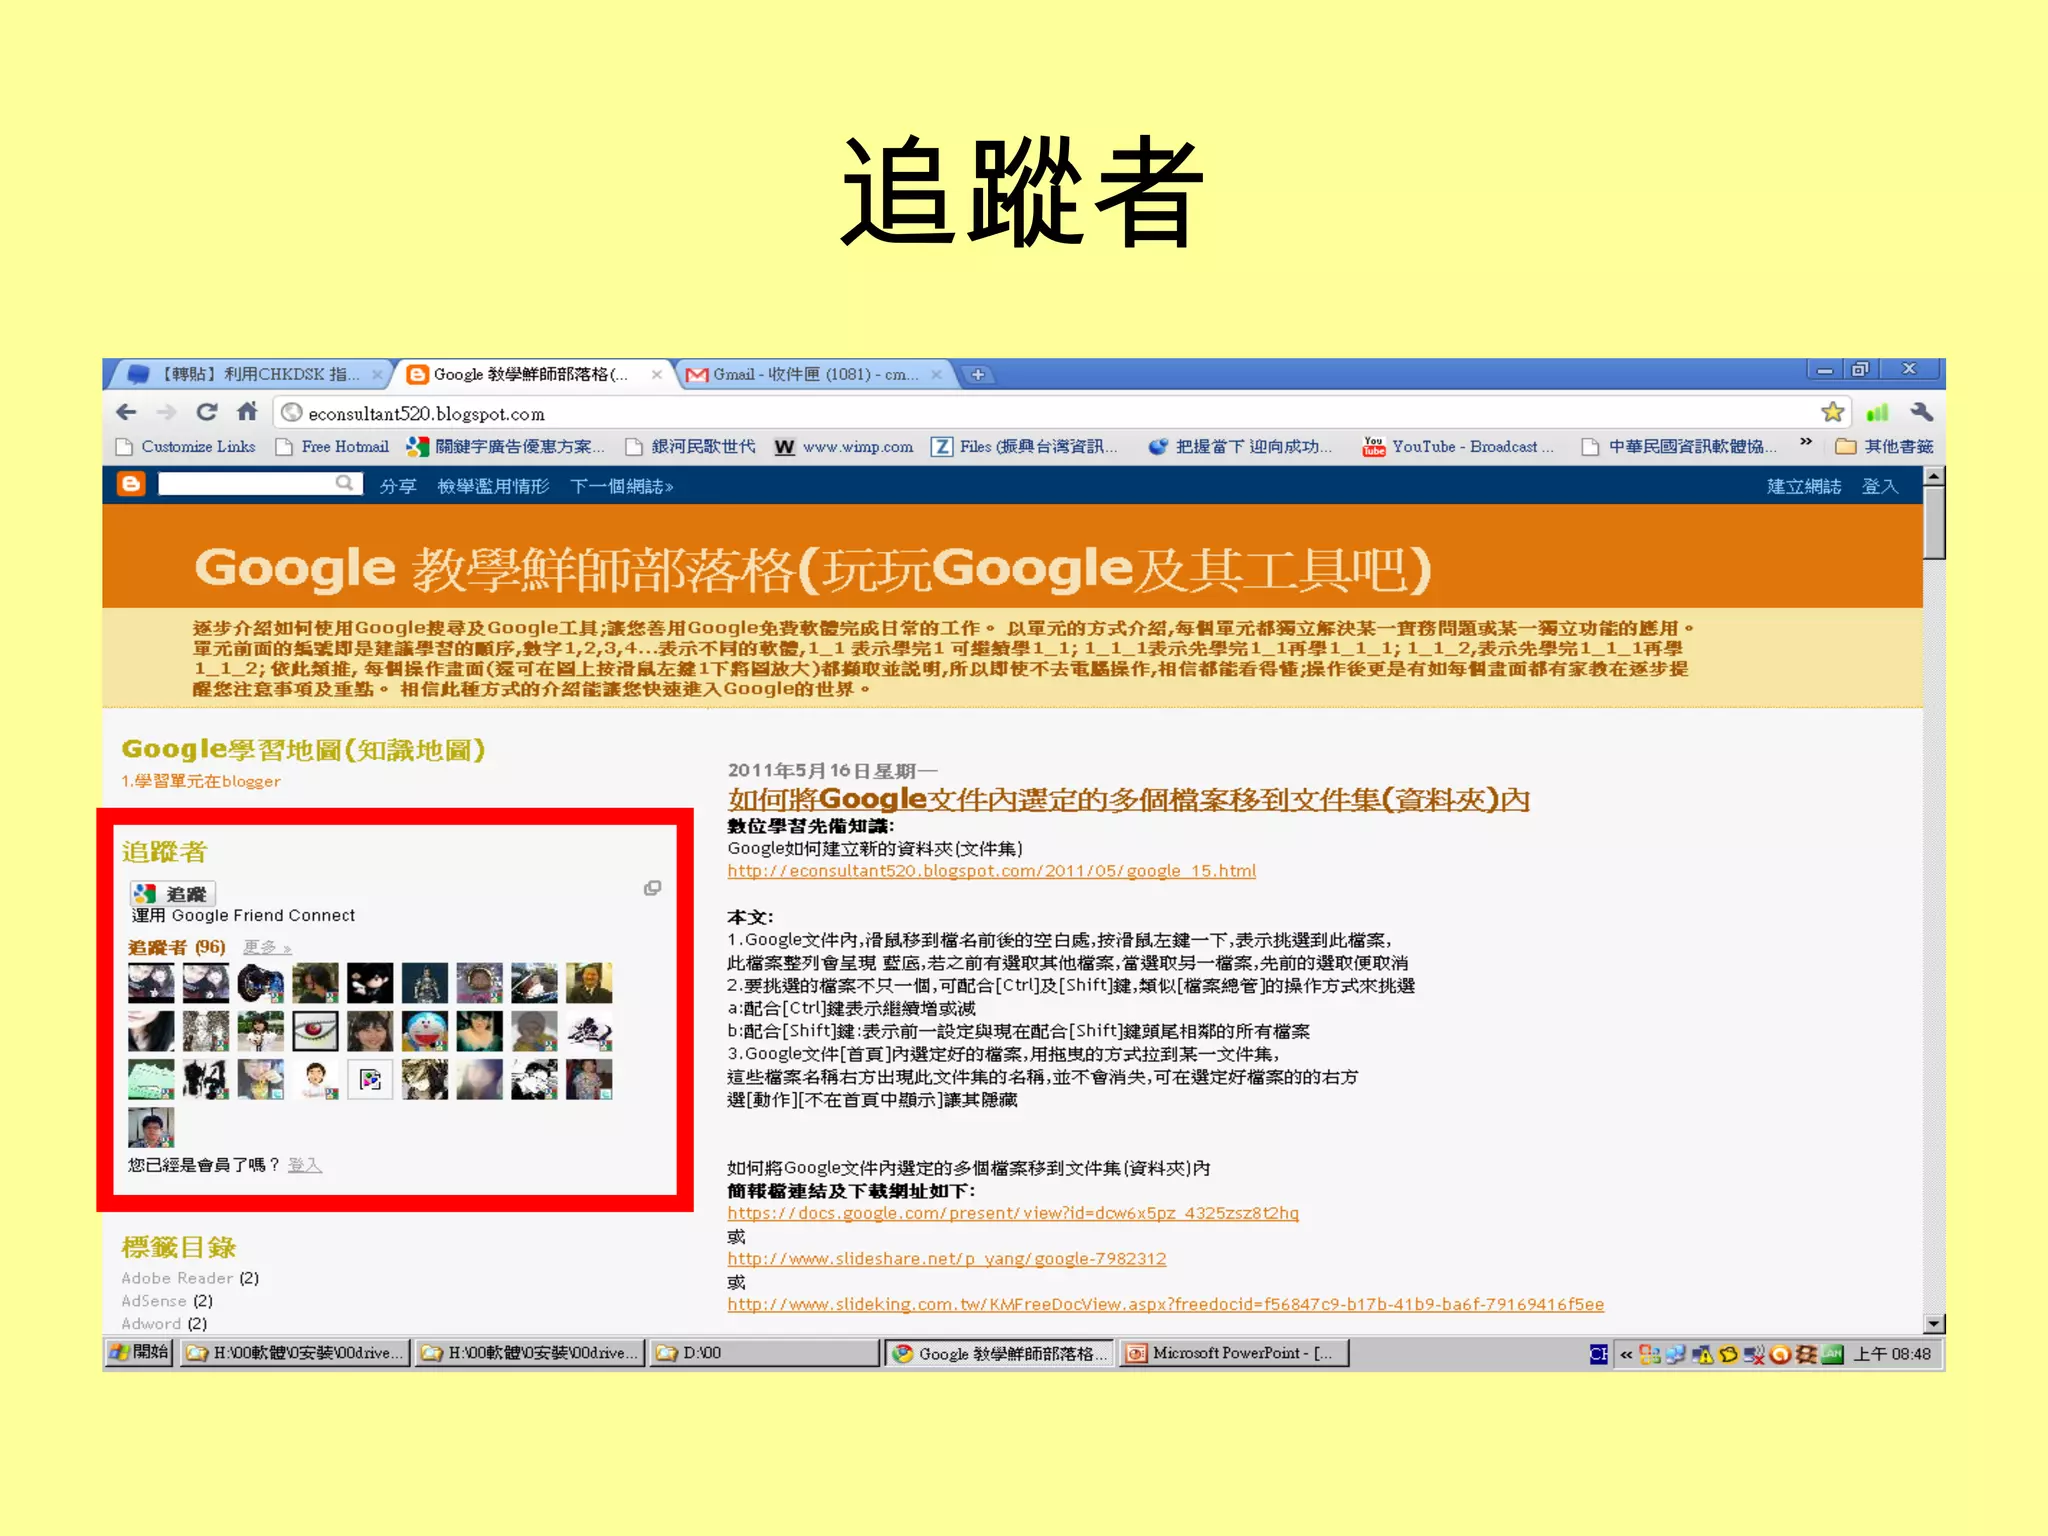Click the AdSense label
Image resolution: width=2048 pixels, height=1536 pixels.
(154, 1301)
